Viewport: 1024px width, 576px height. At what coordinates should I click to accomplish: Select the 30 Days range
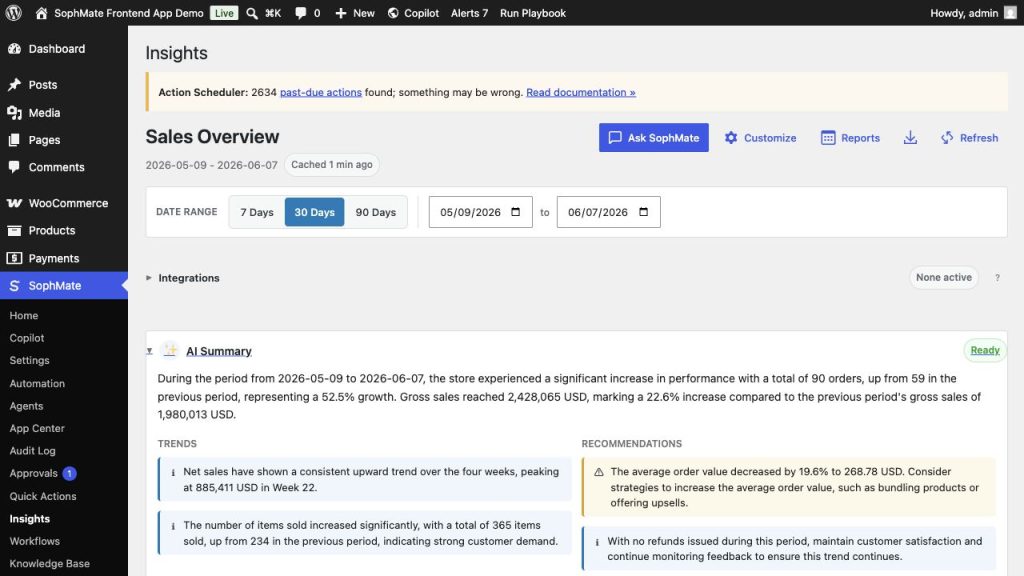314,212
